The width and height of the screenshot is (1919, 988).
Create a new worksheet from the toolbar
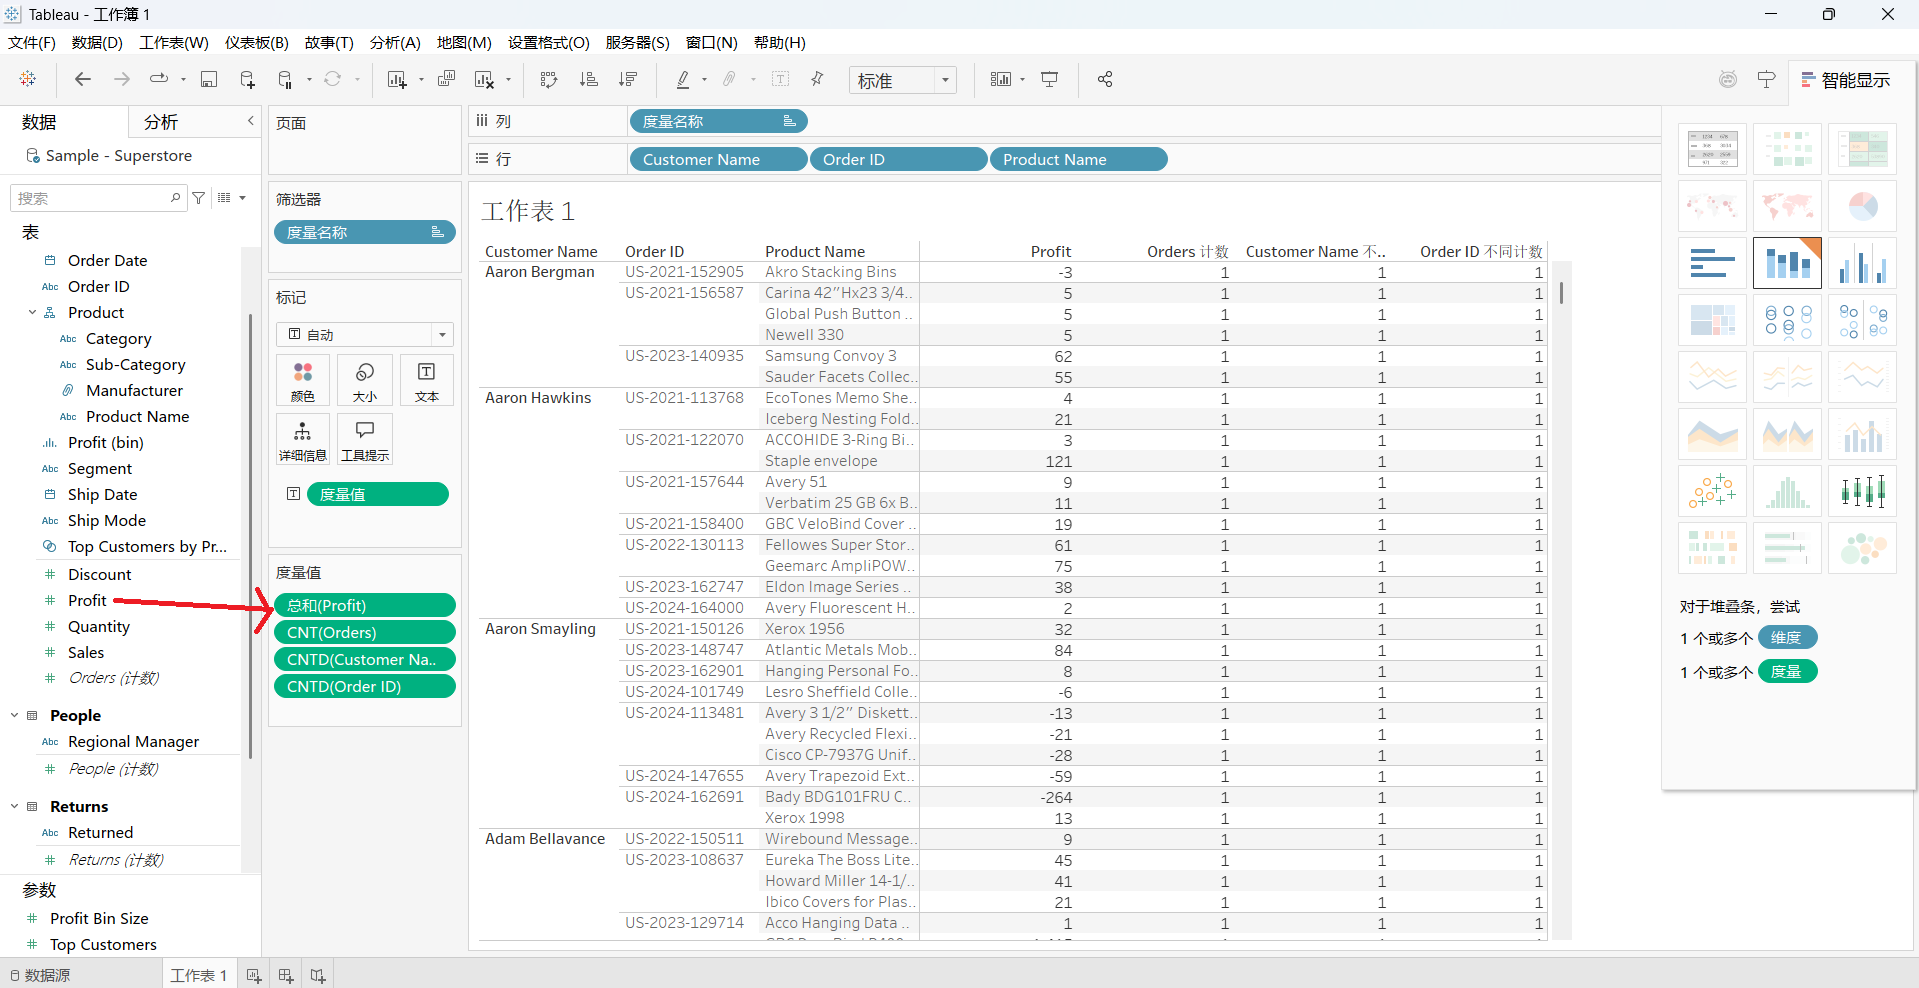point(397,79)
